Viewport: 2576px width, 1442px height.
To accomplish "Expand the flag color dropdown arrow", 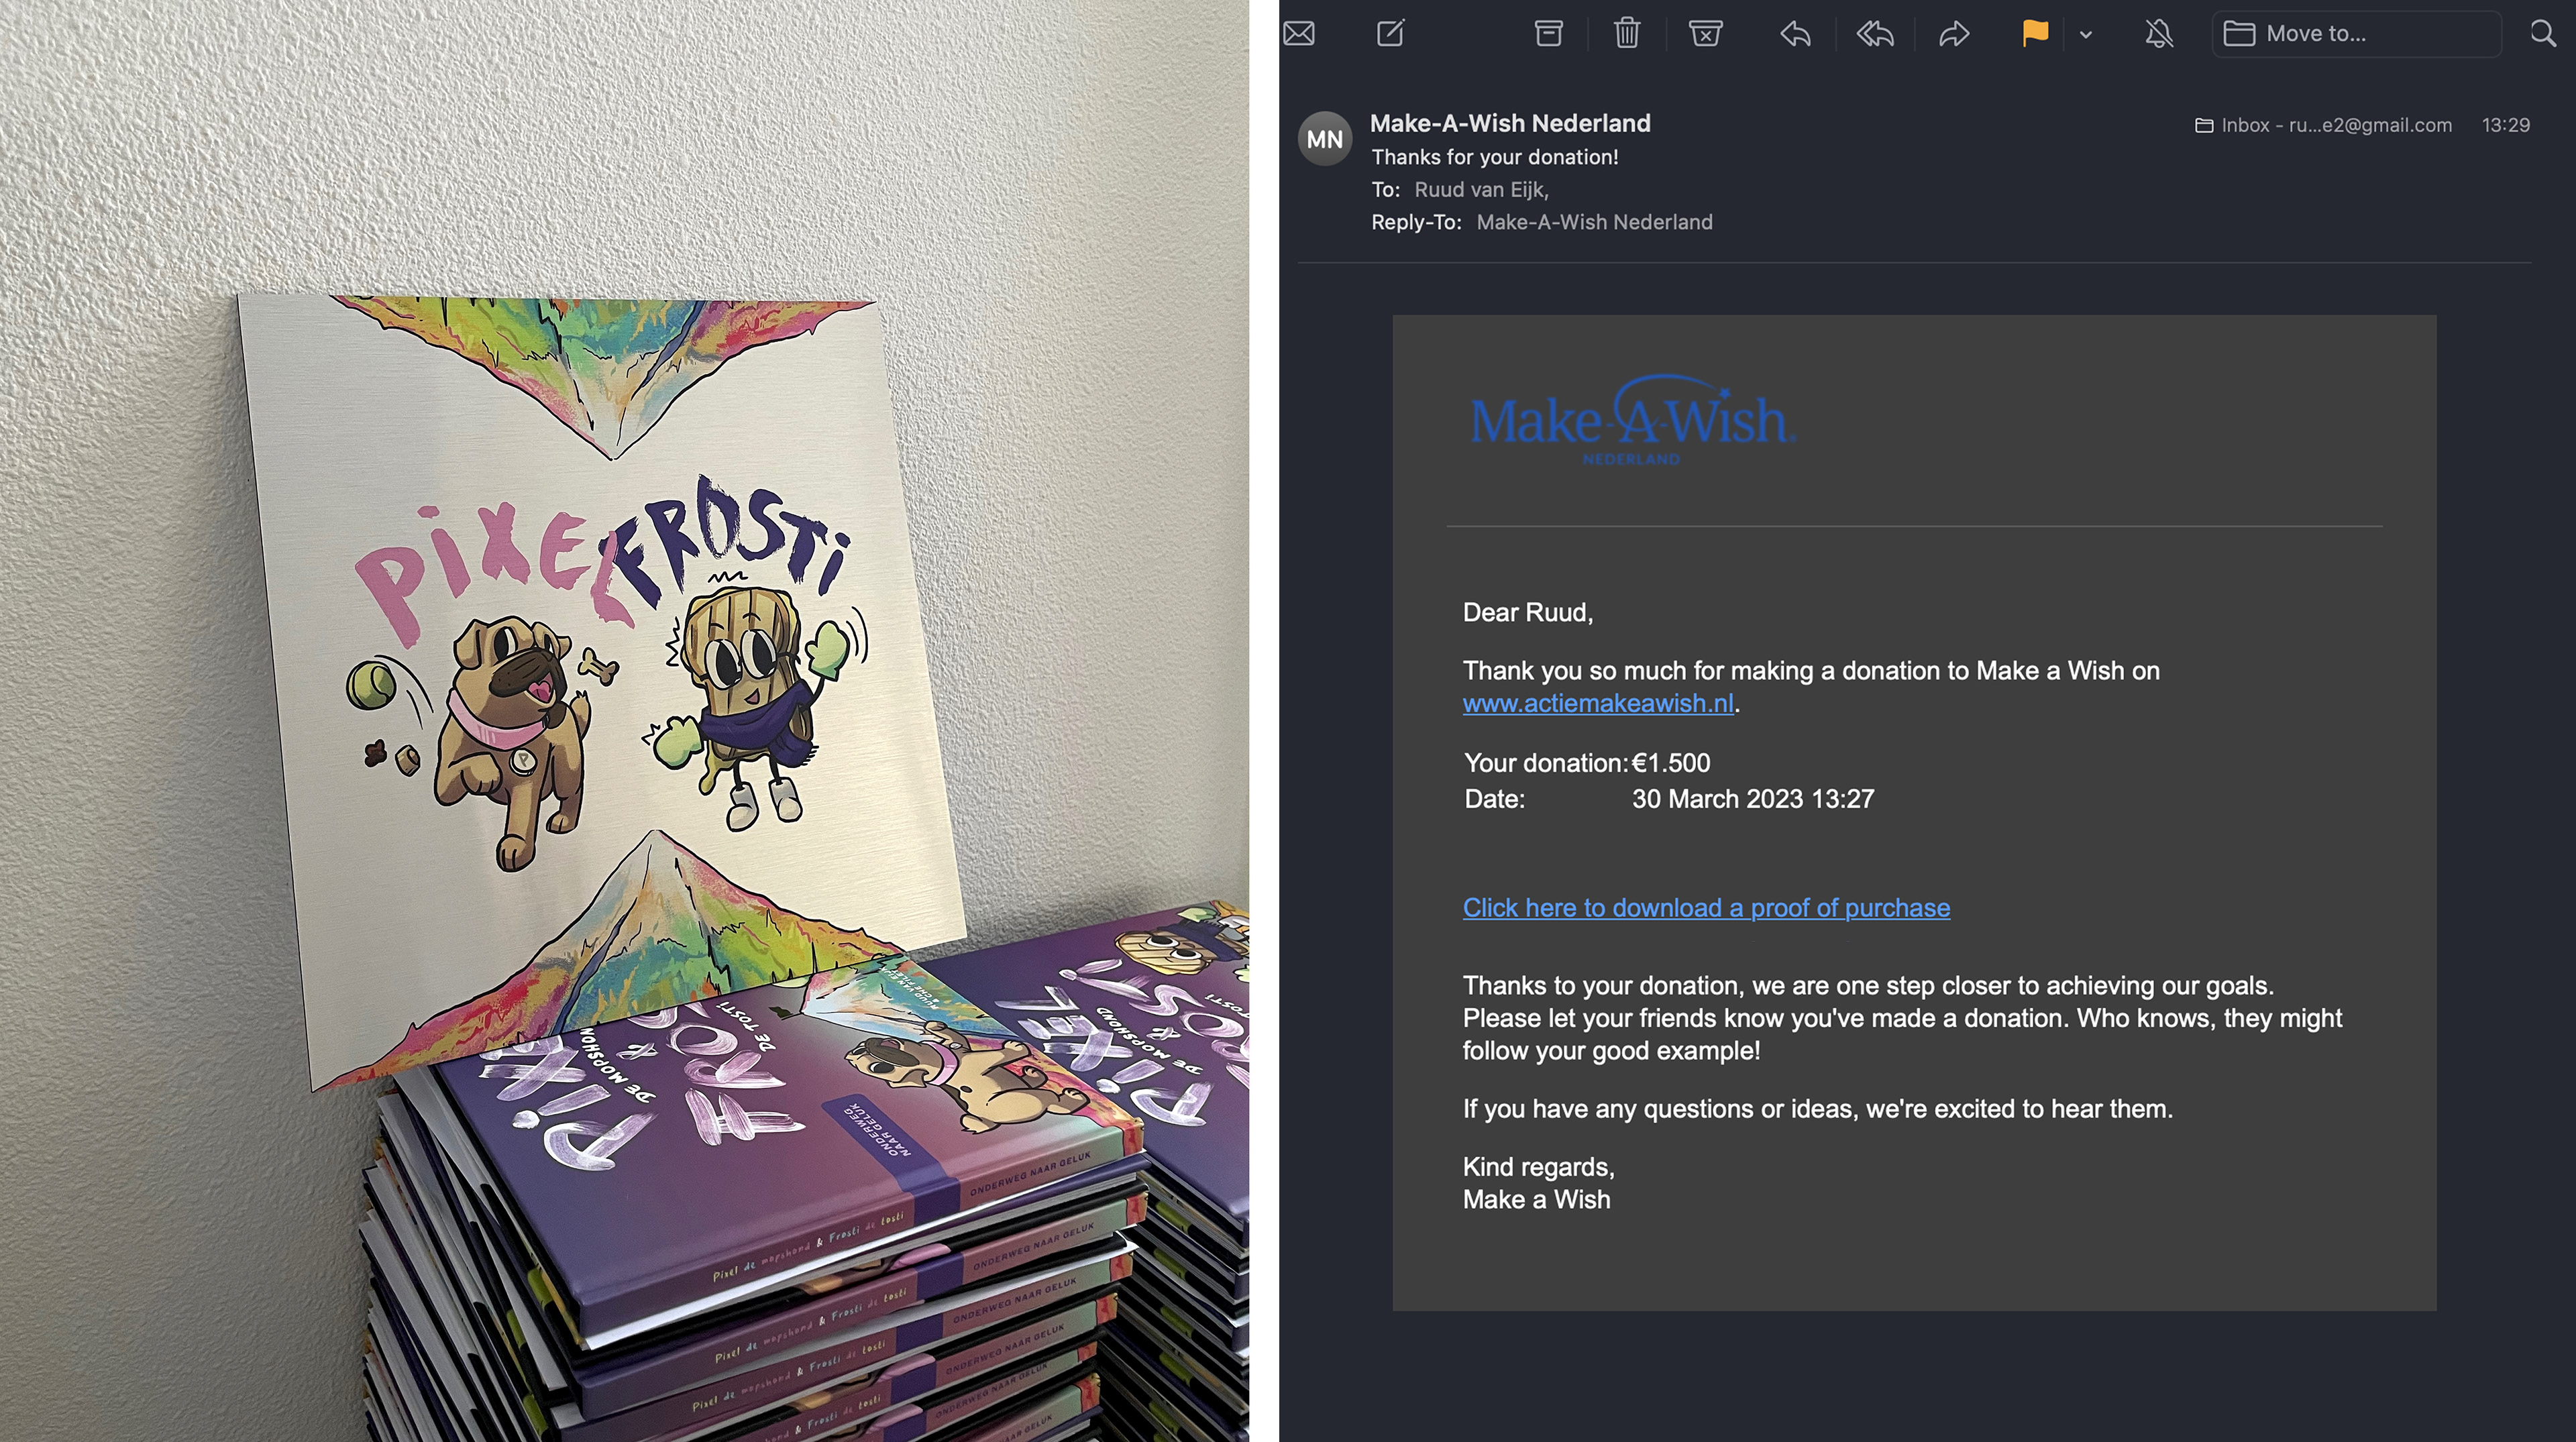I will pyautogui.click(x=2086, y=35).
